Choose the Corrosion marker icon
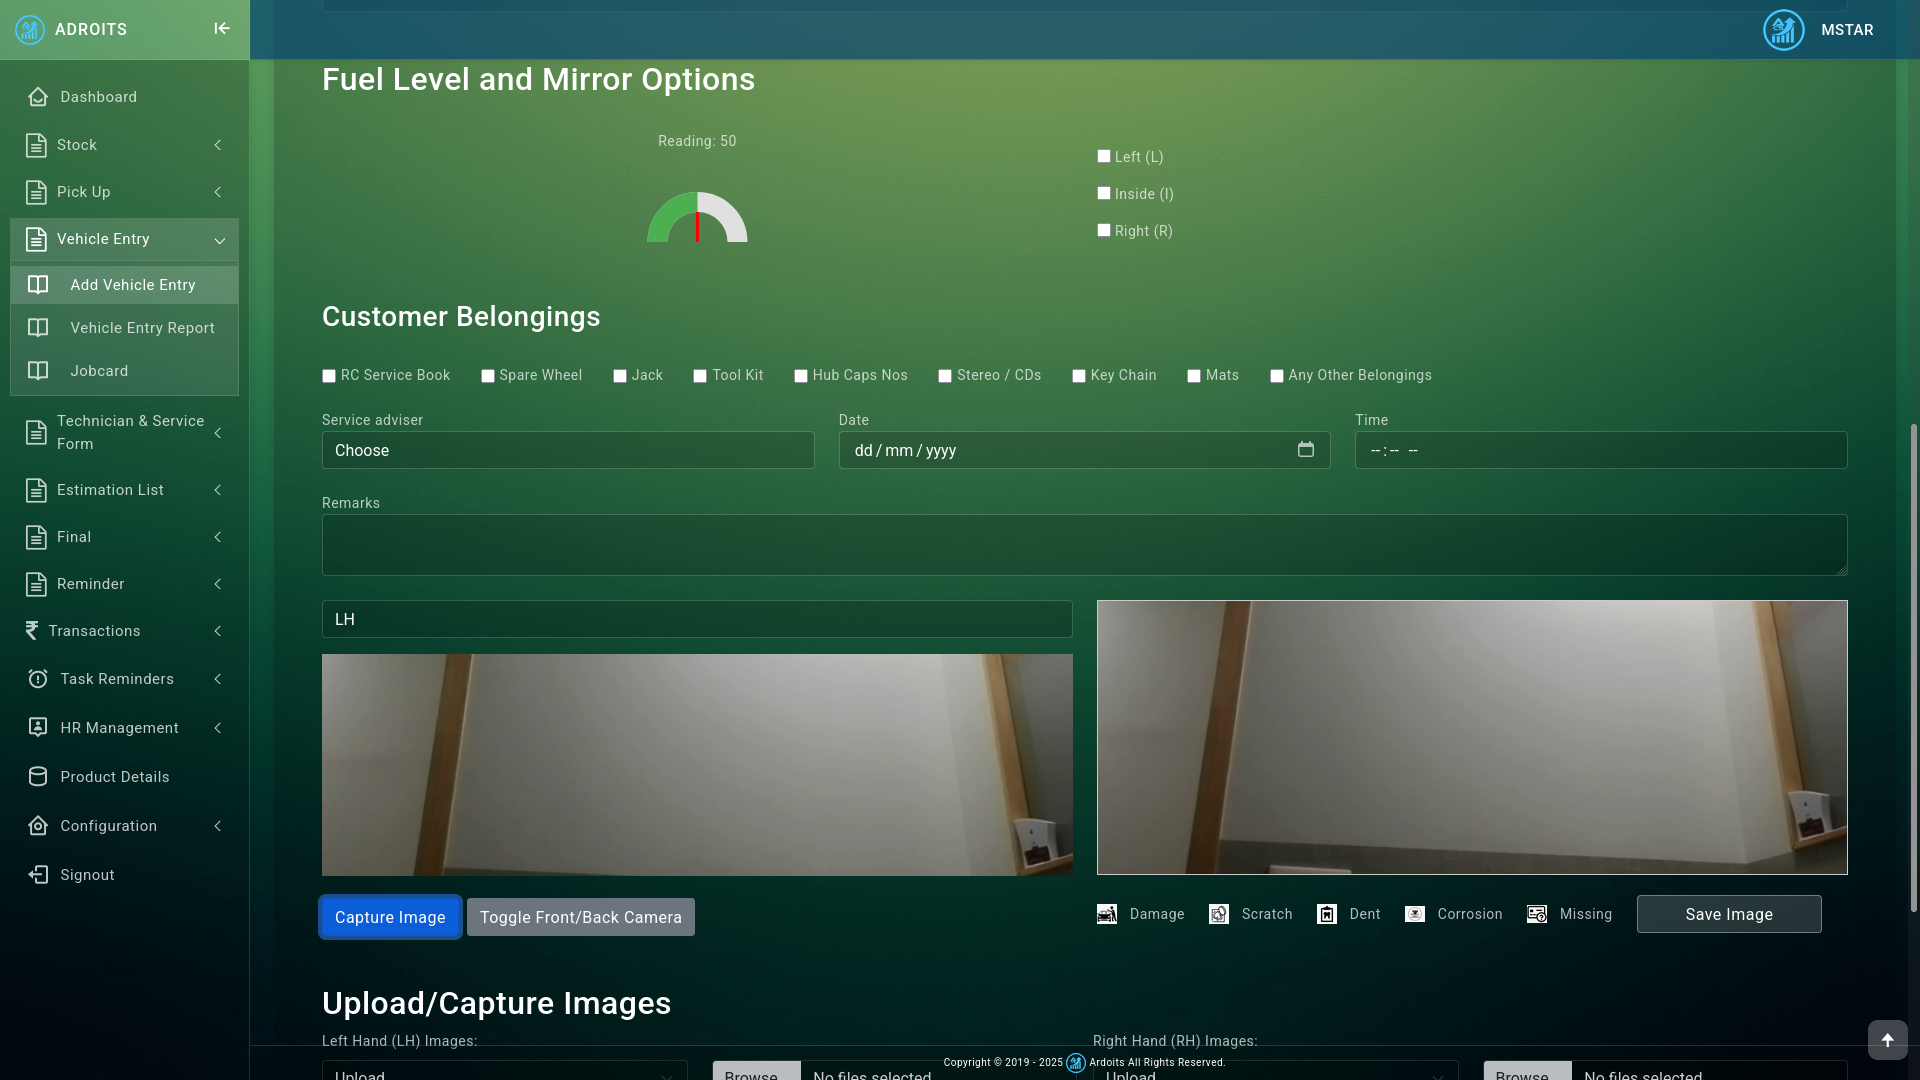The height and width of the screenshot is (1080, 1920). (1415, 914)
